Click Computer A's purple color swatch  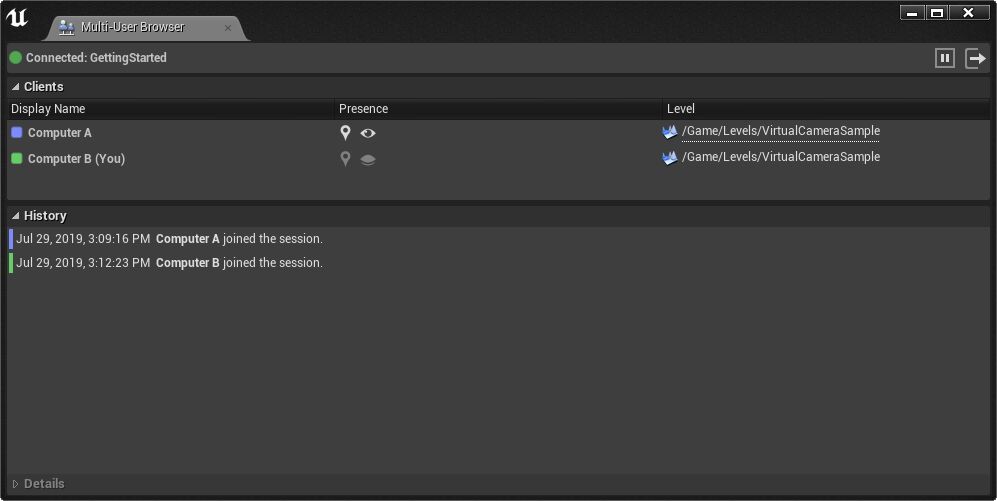(17, 133)
